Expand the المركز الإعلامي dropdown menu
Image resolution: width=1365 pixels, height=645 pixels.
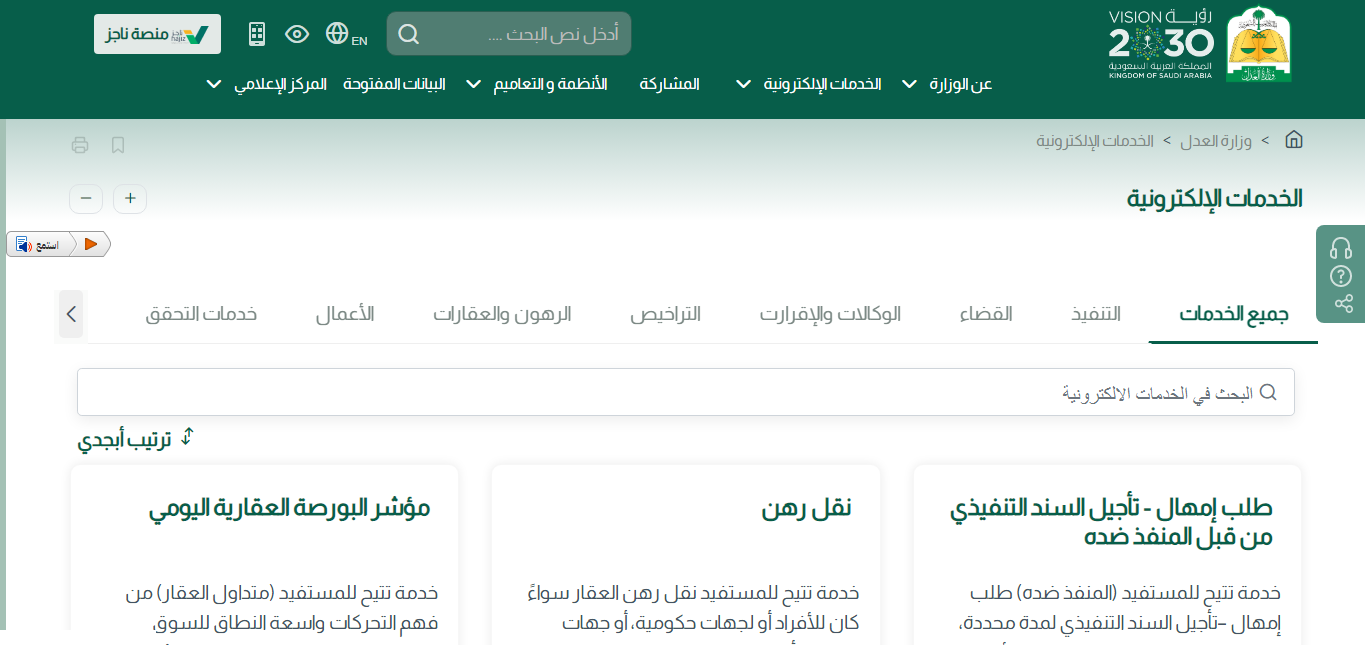[x=266, y=84]
